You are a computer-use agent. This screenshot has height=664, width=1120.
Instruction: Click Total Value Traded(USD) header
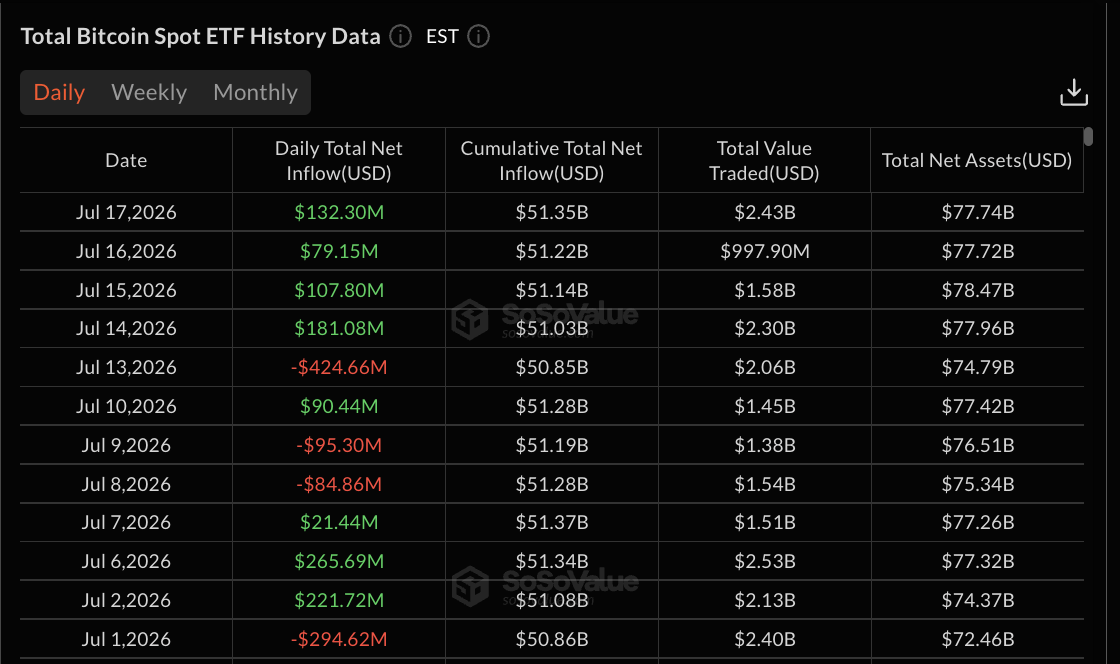[x=764, y=161]
